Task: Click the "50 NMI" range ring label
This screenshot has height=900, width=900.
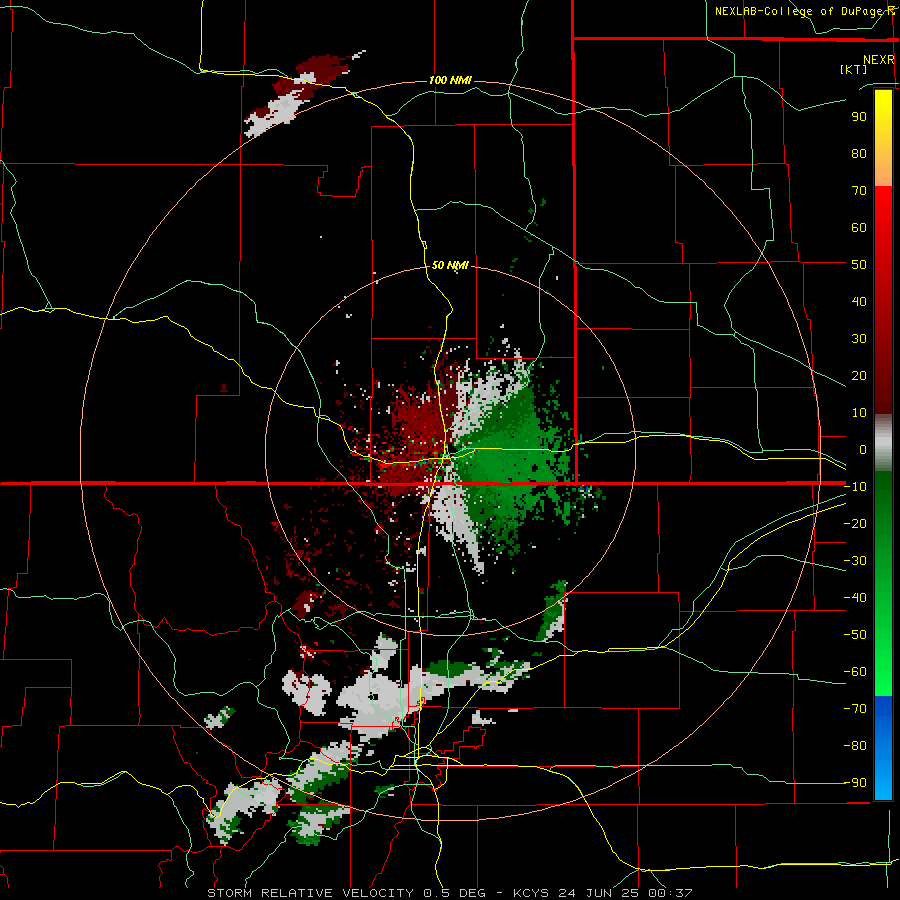Action: click(x=450, y=265)
